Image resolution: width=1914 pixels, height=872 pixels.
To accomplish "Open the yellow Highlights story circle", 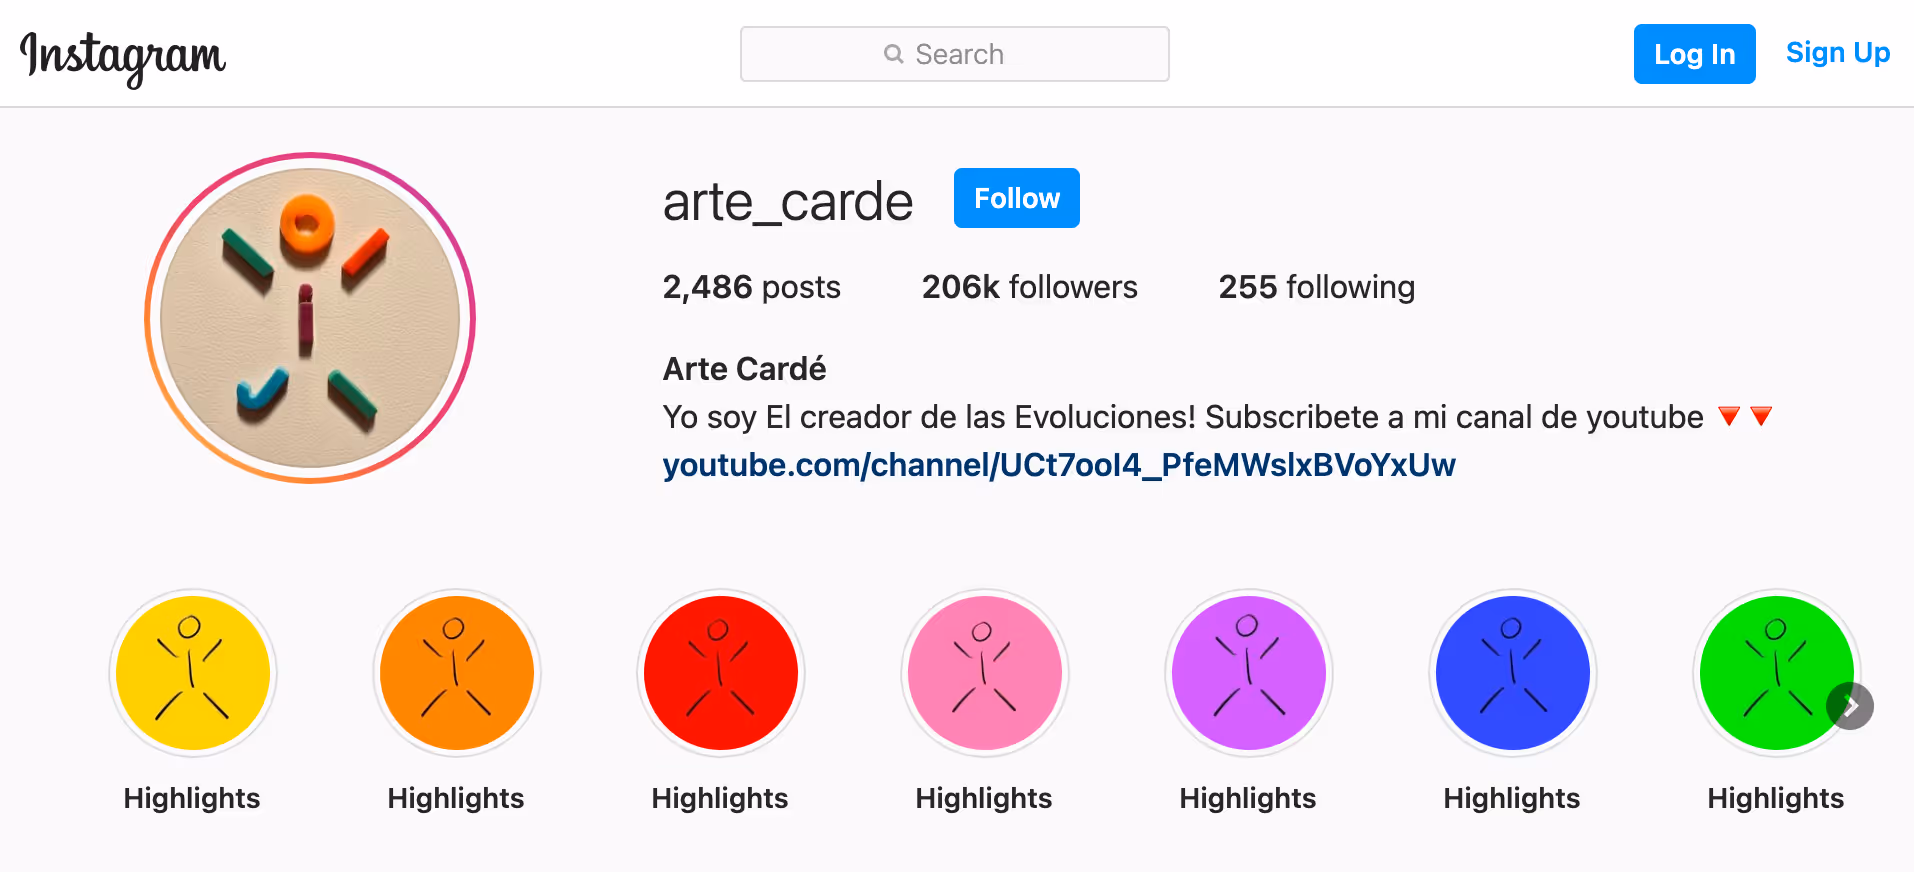I will 193,673.
